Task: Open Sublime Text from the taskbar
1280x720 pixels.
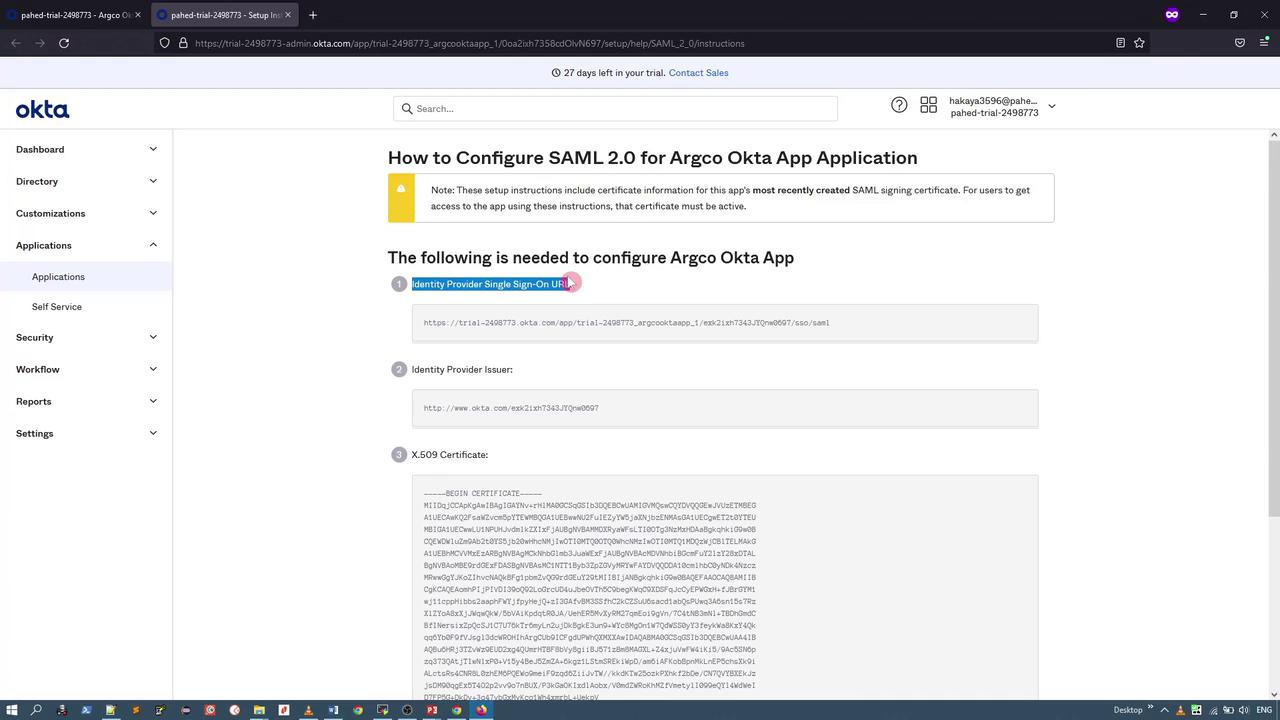Action: point(135,710)
